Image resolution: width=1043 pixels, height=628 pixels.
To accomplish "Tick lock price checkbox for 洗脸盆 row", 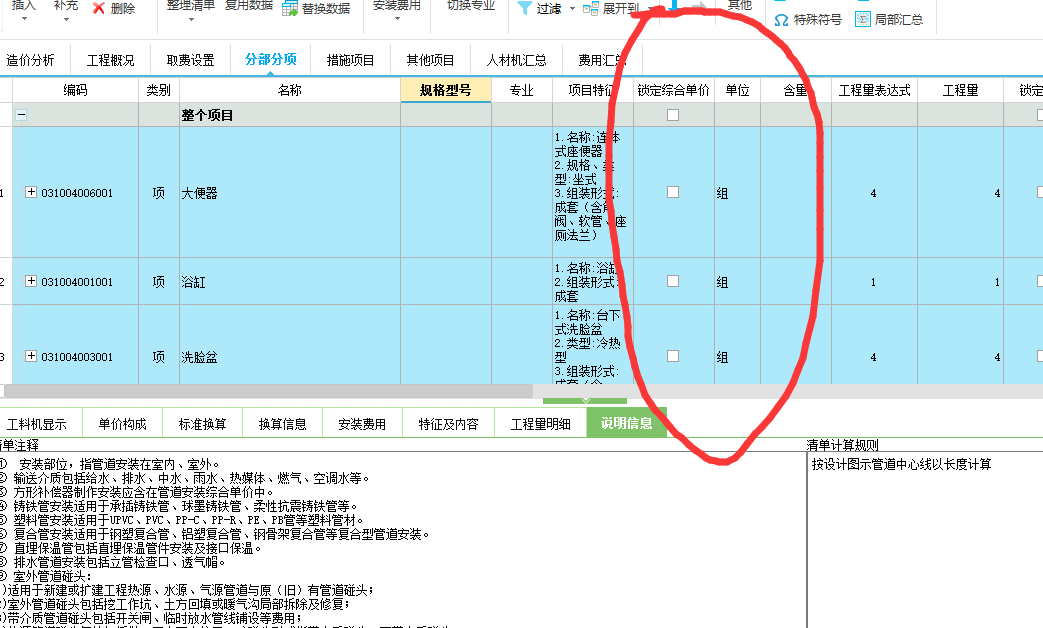I will [673, 356].
